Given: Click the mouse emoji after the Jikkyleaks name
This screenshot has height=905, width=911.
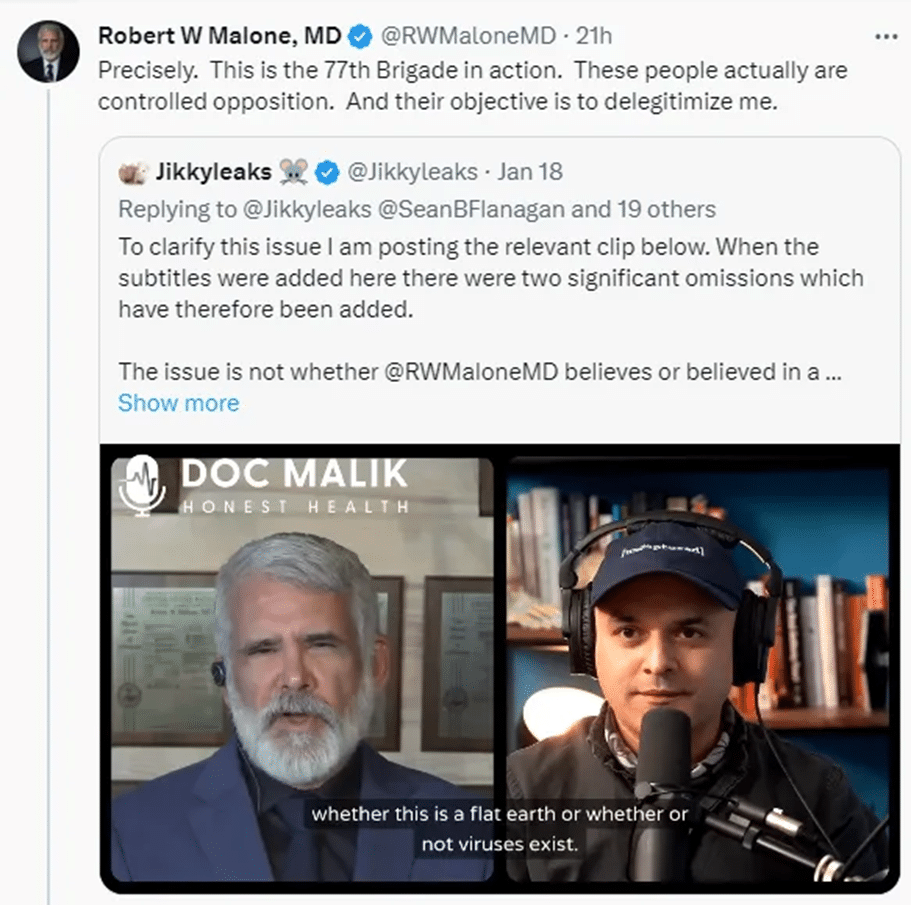Looking at the screenshot, I should click(x=292, y=172).
